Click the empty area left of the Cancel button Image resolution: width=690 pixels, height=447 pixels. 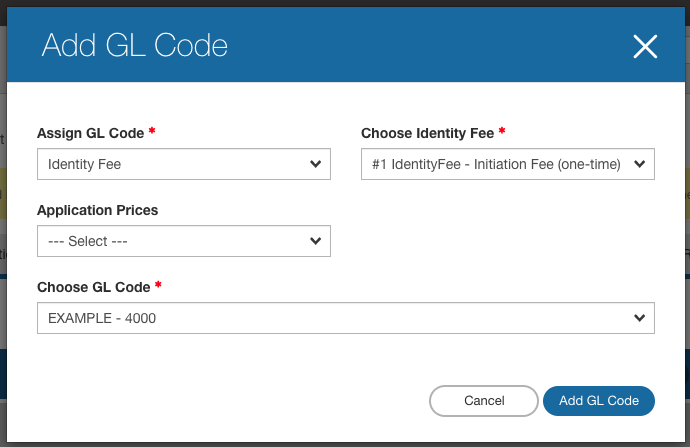230,400
